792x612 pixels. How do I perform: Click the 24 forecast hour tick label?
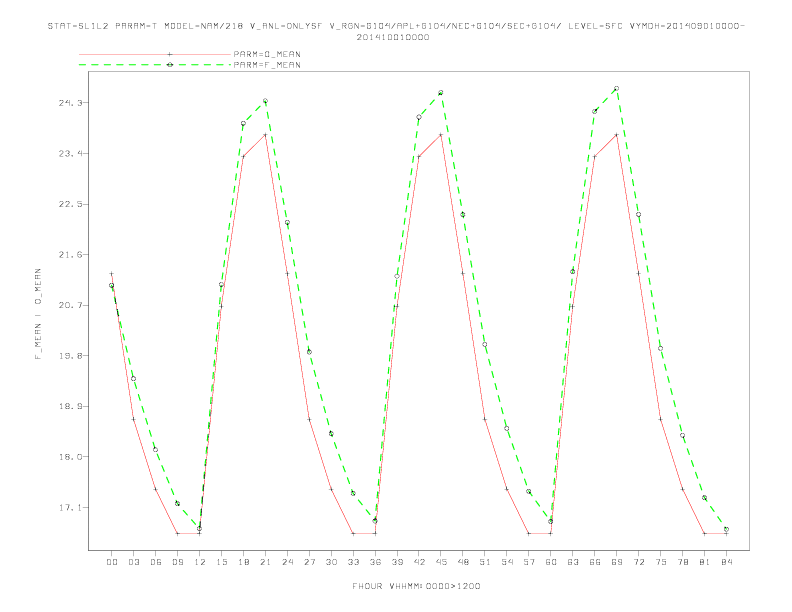(287, 562)
